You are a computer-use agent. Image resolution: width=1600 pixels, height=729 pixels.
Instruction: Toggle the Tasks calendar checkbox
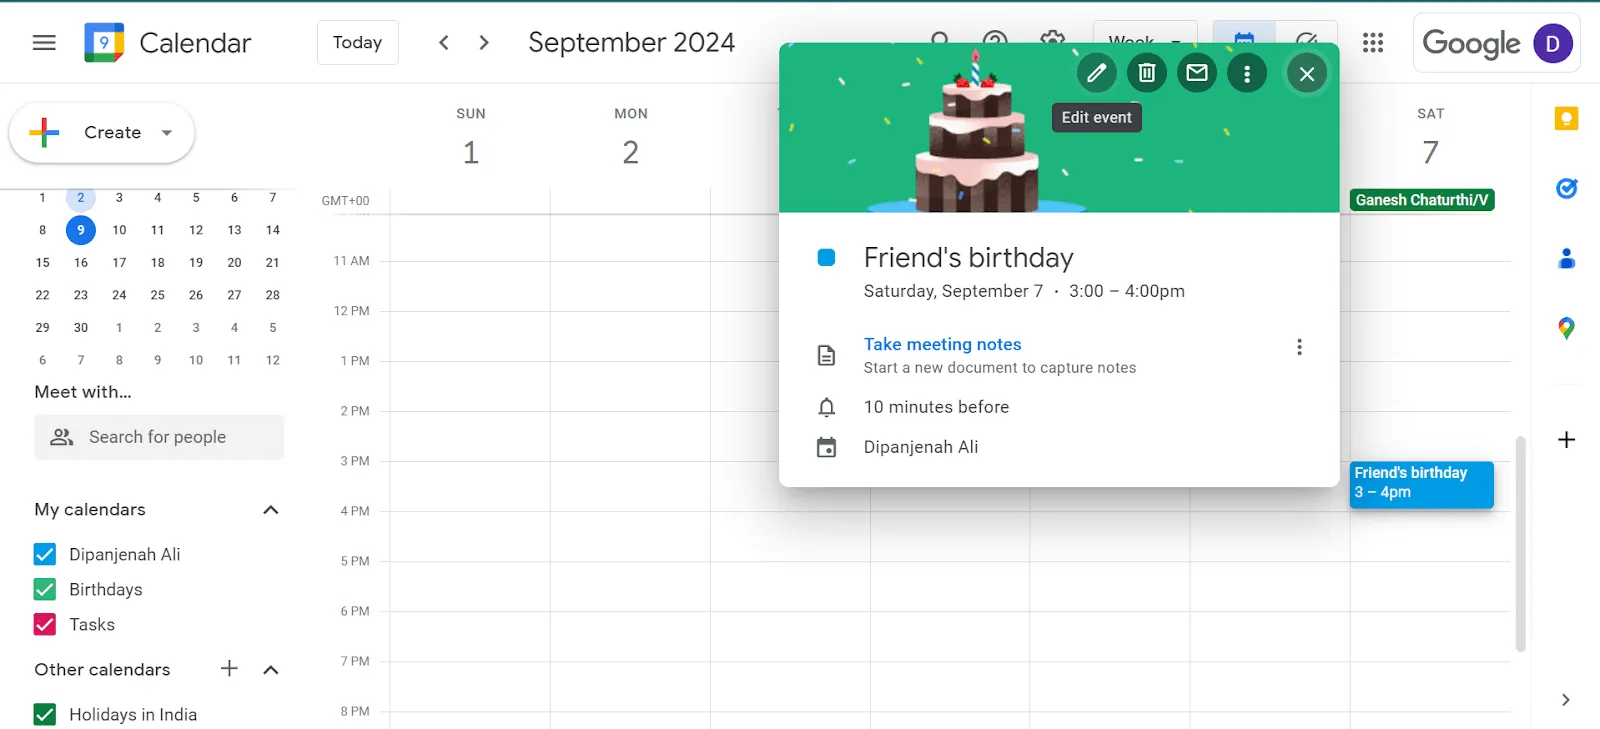pos(45,624)
